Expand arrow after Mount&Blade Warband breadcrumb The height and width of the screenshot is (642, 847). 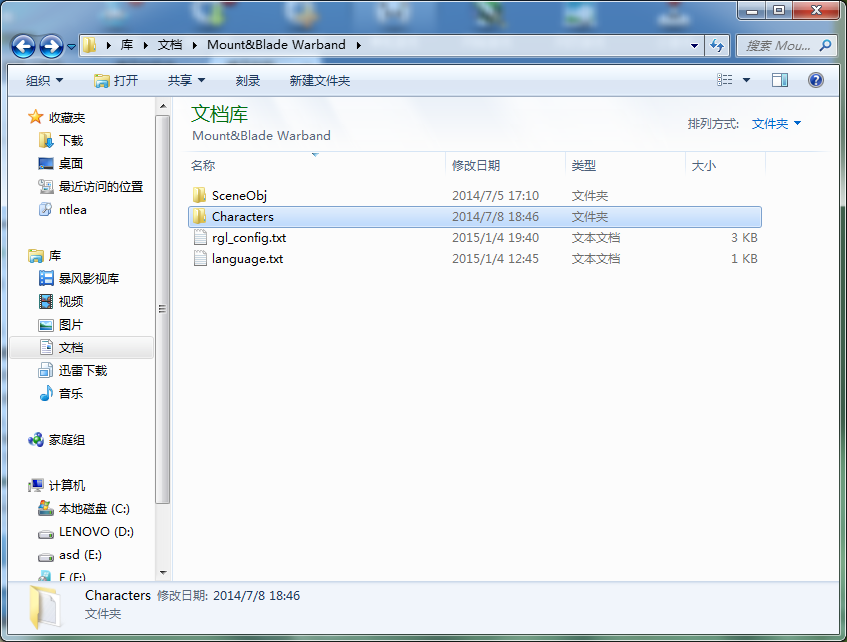tap(359, 45)
